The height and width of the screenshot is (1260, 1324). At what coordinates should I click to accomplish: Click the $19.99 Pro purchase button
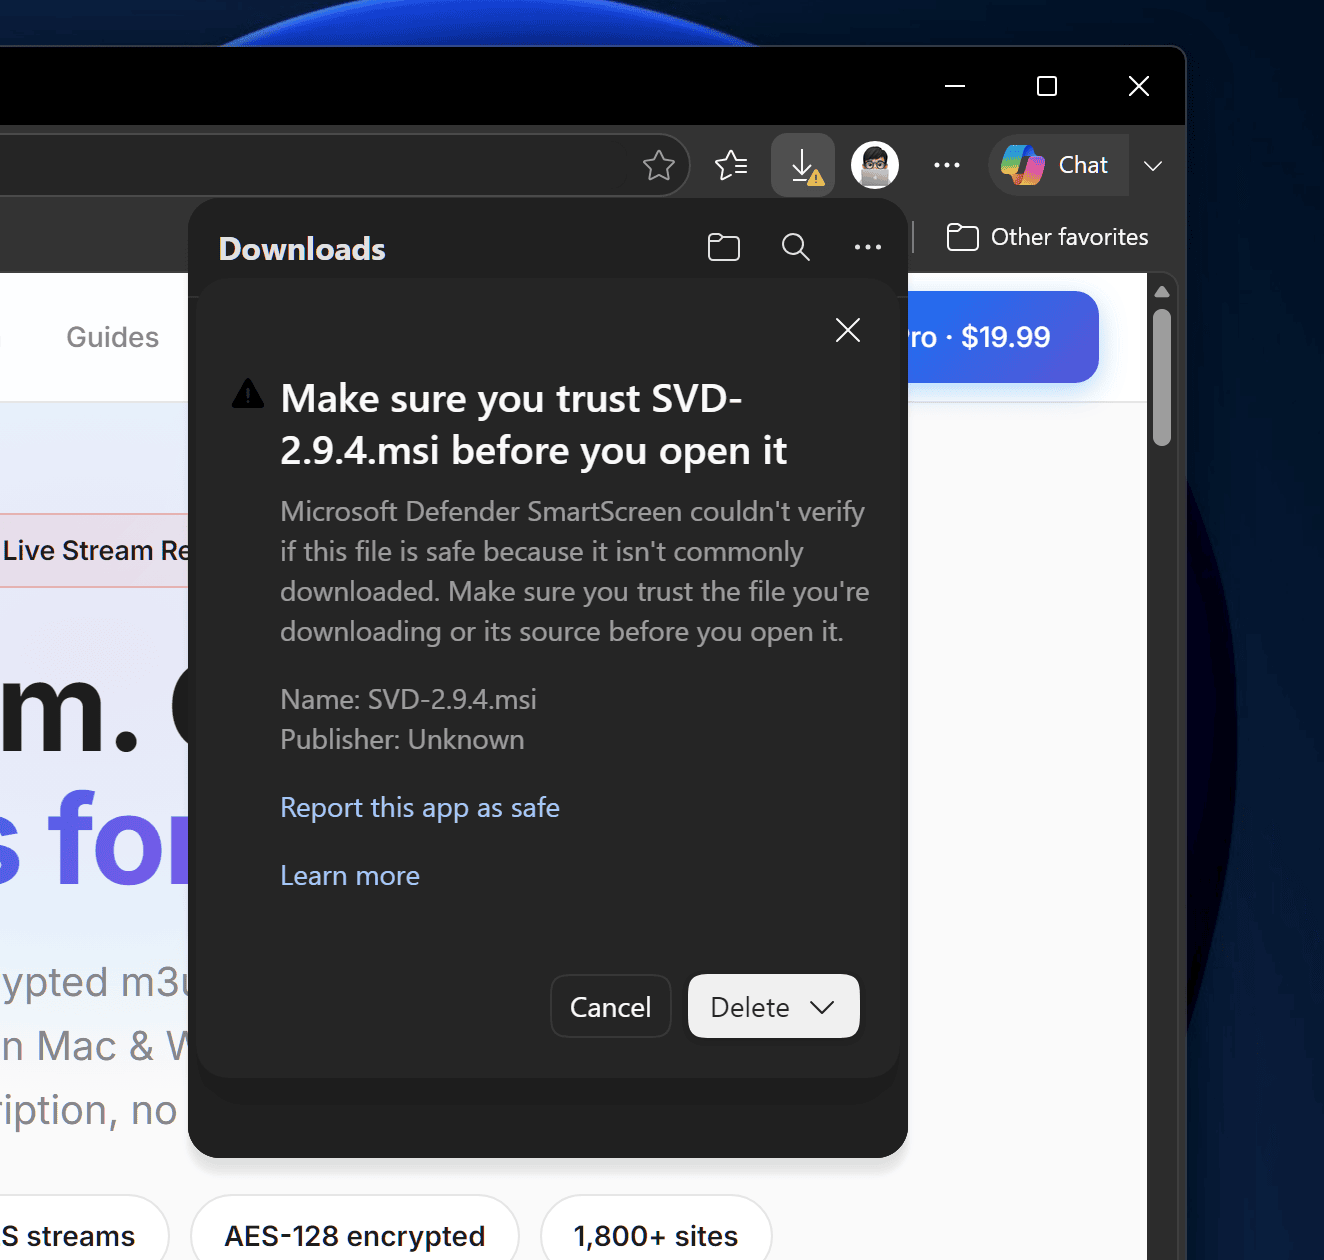pyautogui.click(x=1003, y=337)
